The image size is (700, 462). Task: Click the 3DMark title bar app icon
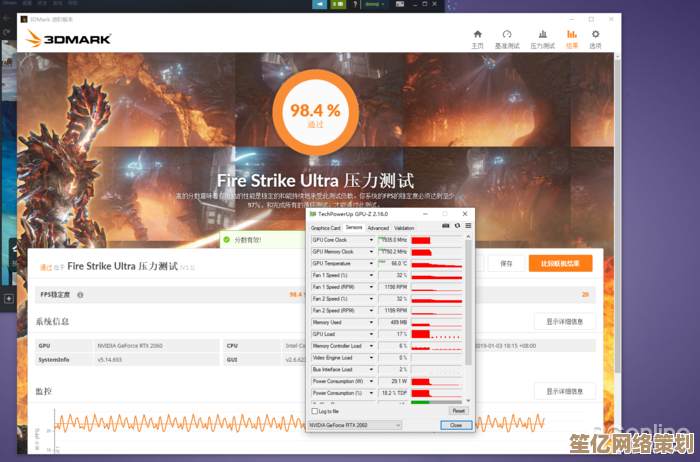24,19
